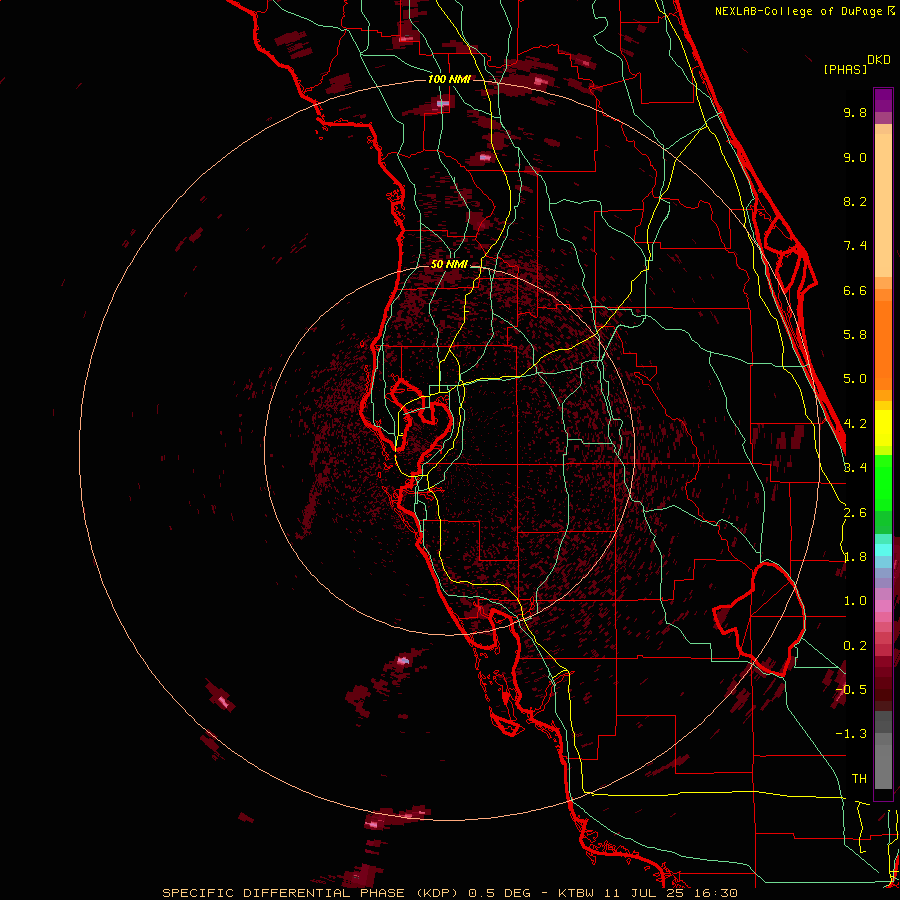Image resolution: width=900 pixels, height=900 pixels.
Task: Click the 9.0 scale value
Action: pos(855,157)
